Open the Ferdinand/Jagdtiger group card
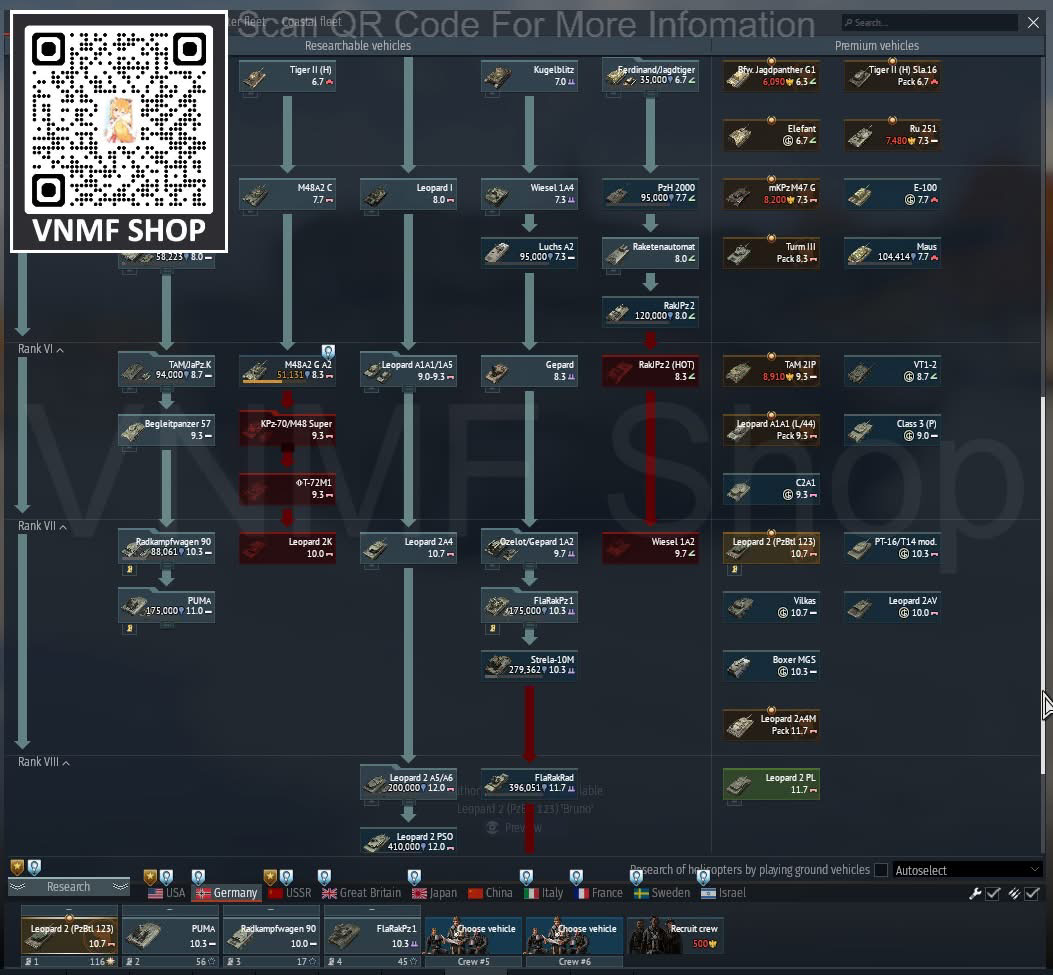1053x975 pixels. (x=650, y=76)
